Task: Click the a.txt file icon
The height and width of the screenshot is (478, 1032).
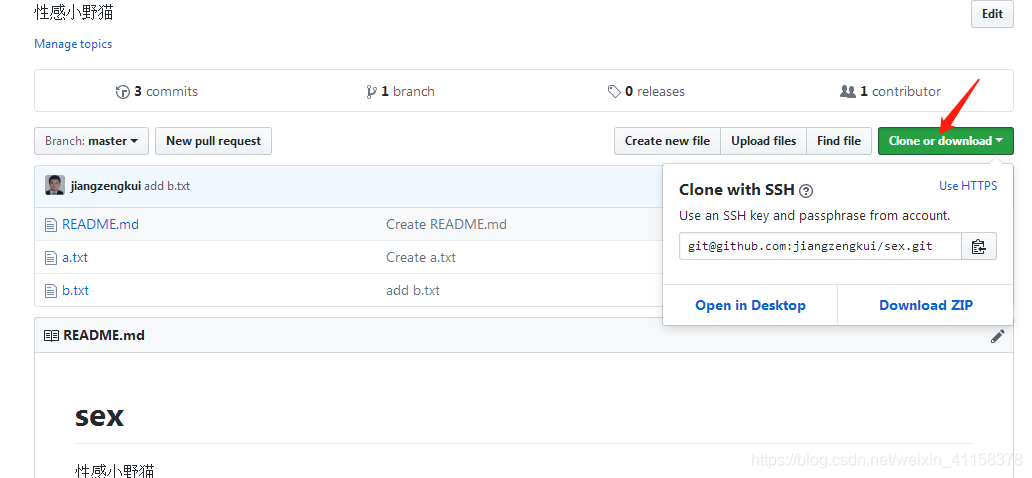Action: tap(51, 258)
